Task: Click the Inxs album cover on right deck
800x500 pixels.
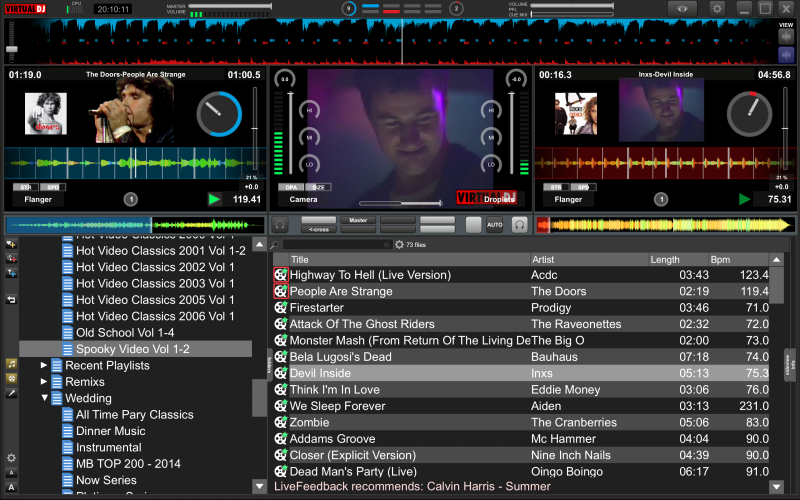Action: (x=576, y=113)
